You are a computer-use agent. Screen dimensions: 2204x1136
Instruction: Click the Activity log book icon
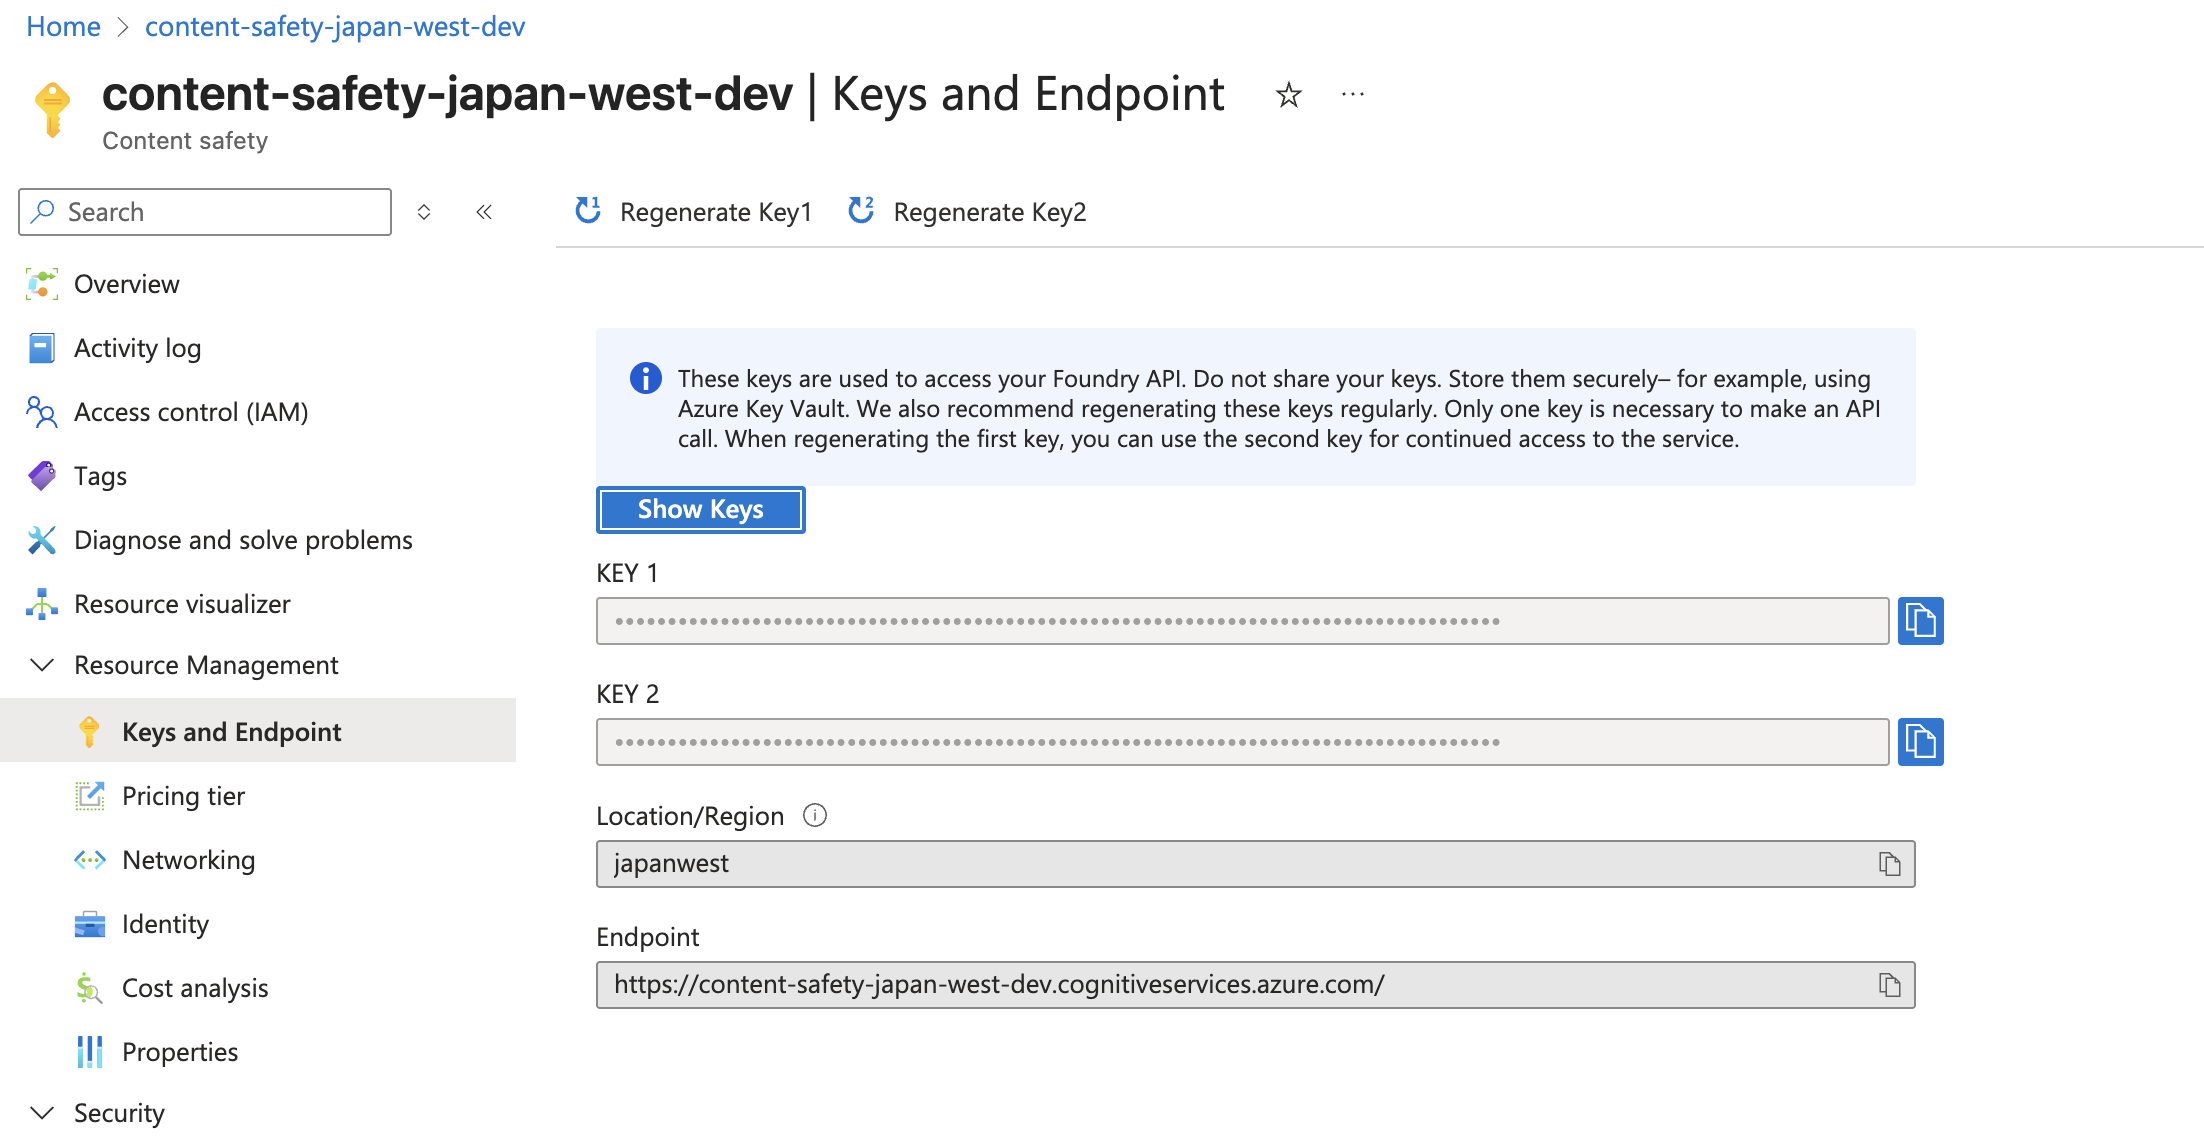42,348
